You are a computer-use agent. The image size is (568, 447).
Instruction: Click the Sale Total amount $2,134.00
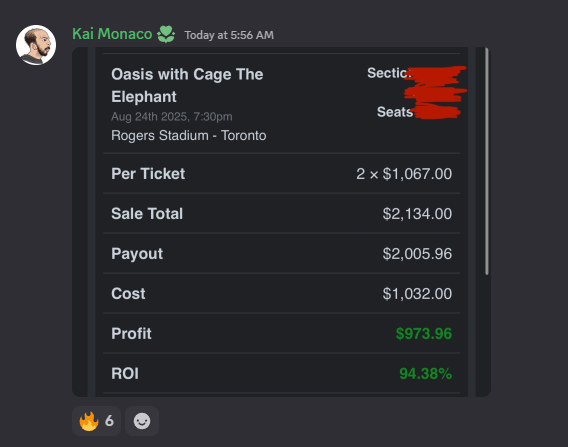417,214
